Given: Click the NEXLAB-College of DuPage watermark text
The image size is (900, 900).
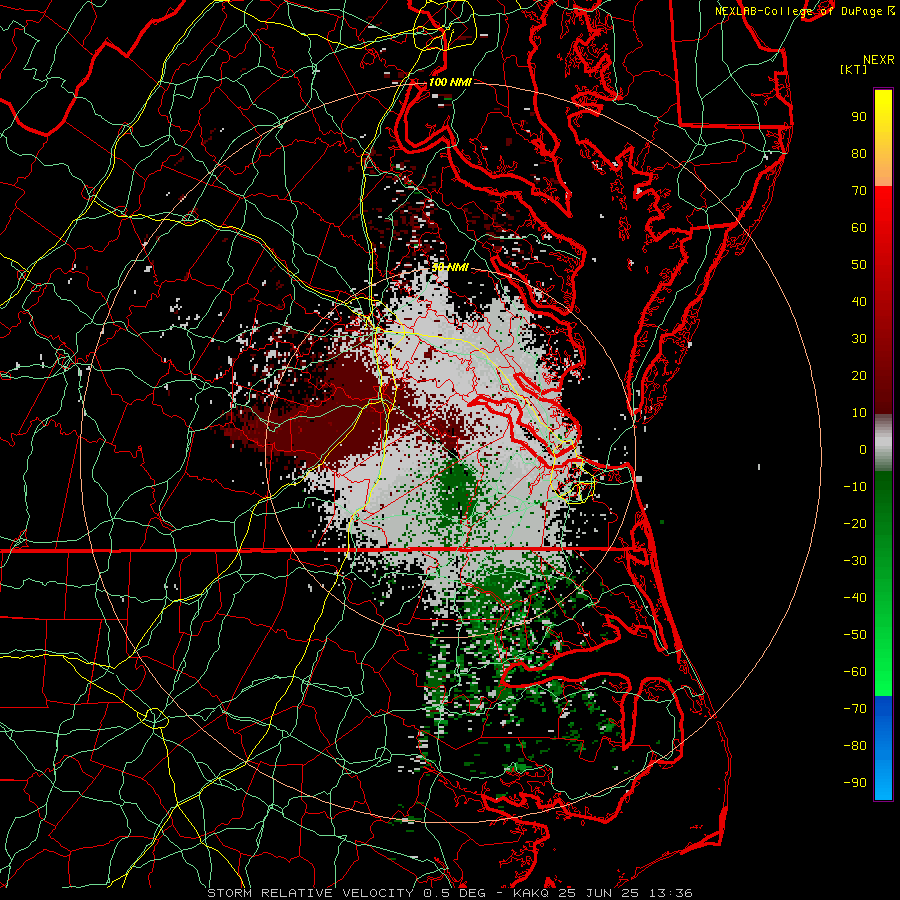Looking at the screenshot, I should [x=800, y=11].
